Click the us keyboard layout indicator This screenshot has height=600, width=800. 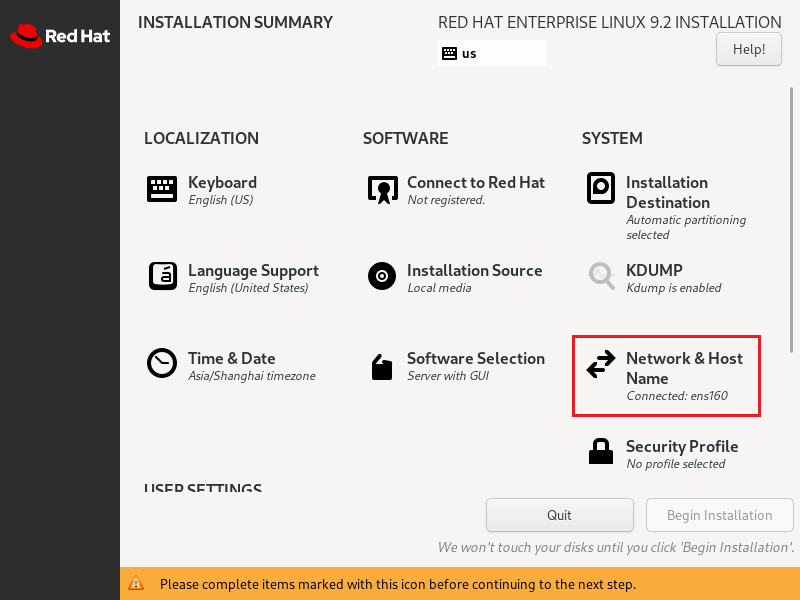point(492,53)
